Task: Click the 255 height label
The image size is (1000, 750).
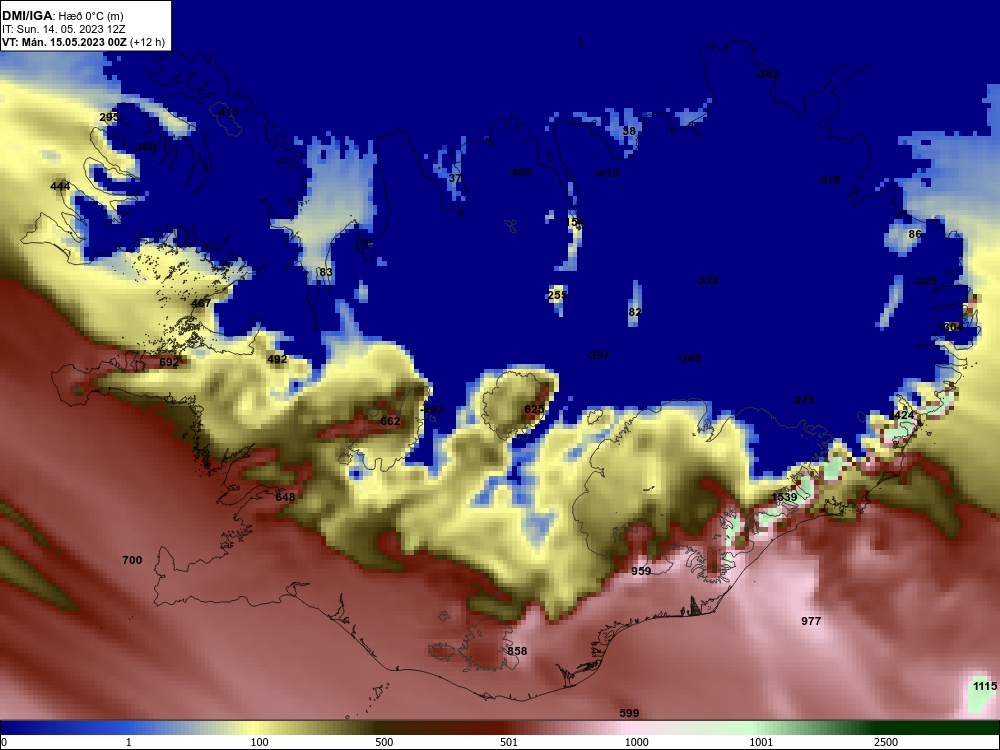Action: pos(557,295)
